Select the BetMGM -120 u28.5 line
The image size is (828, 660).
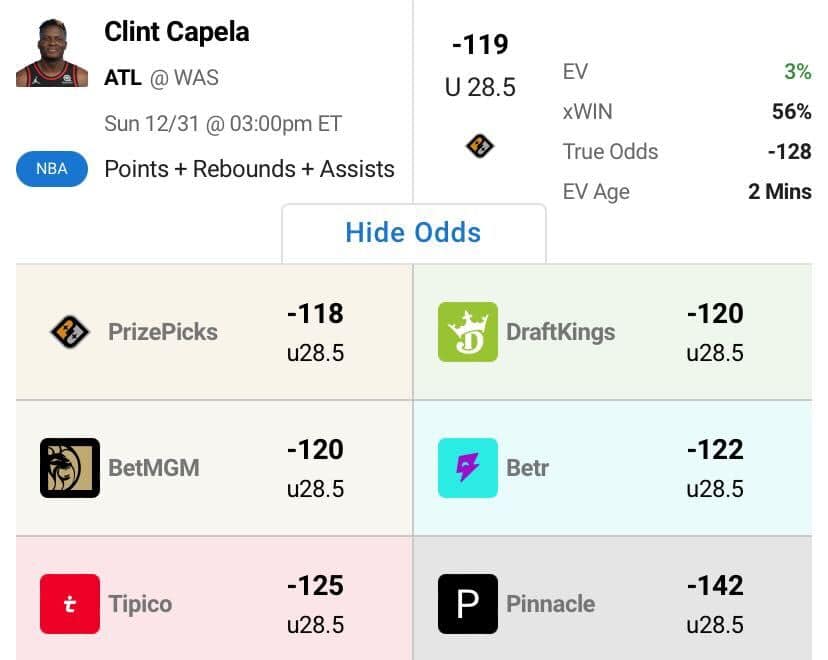[x=315, y=468]
